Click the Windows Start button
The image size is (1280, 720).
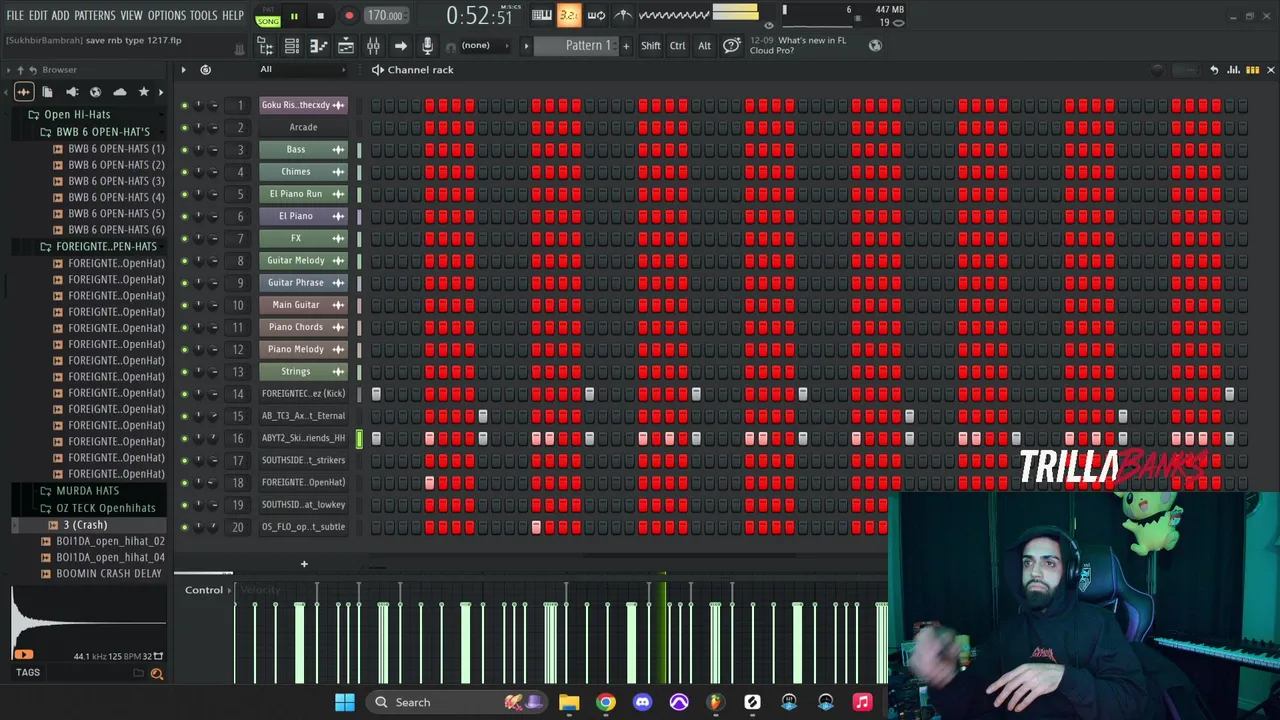tap(345, 702)
